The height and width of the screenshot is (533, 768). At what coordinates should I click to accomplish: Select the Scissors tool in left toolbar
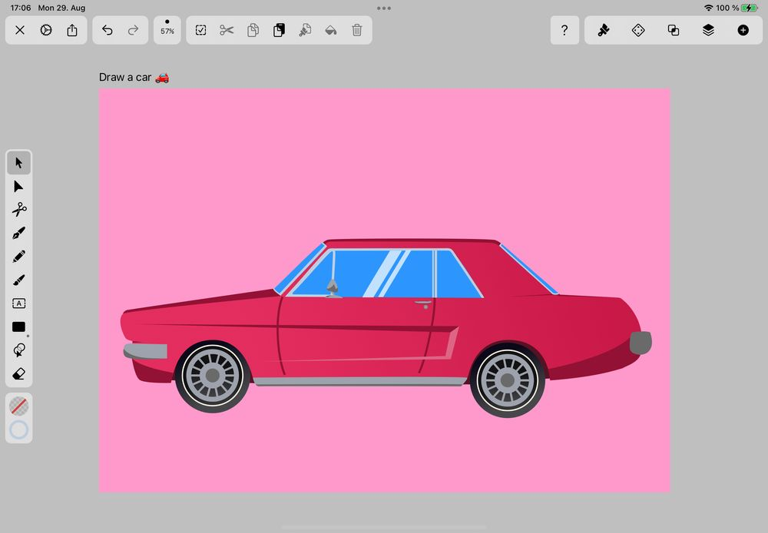(x=19, y=210)
